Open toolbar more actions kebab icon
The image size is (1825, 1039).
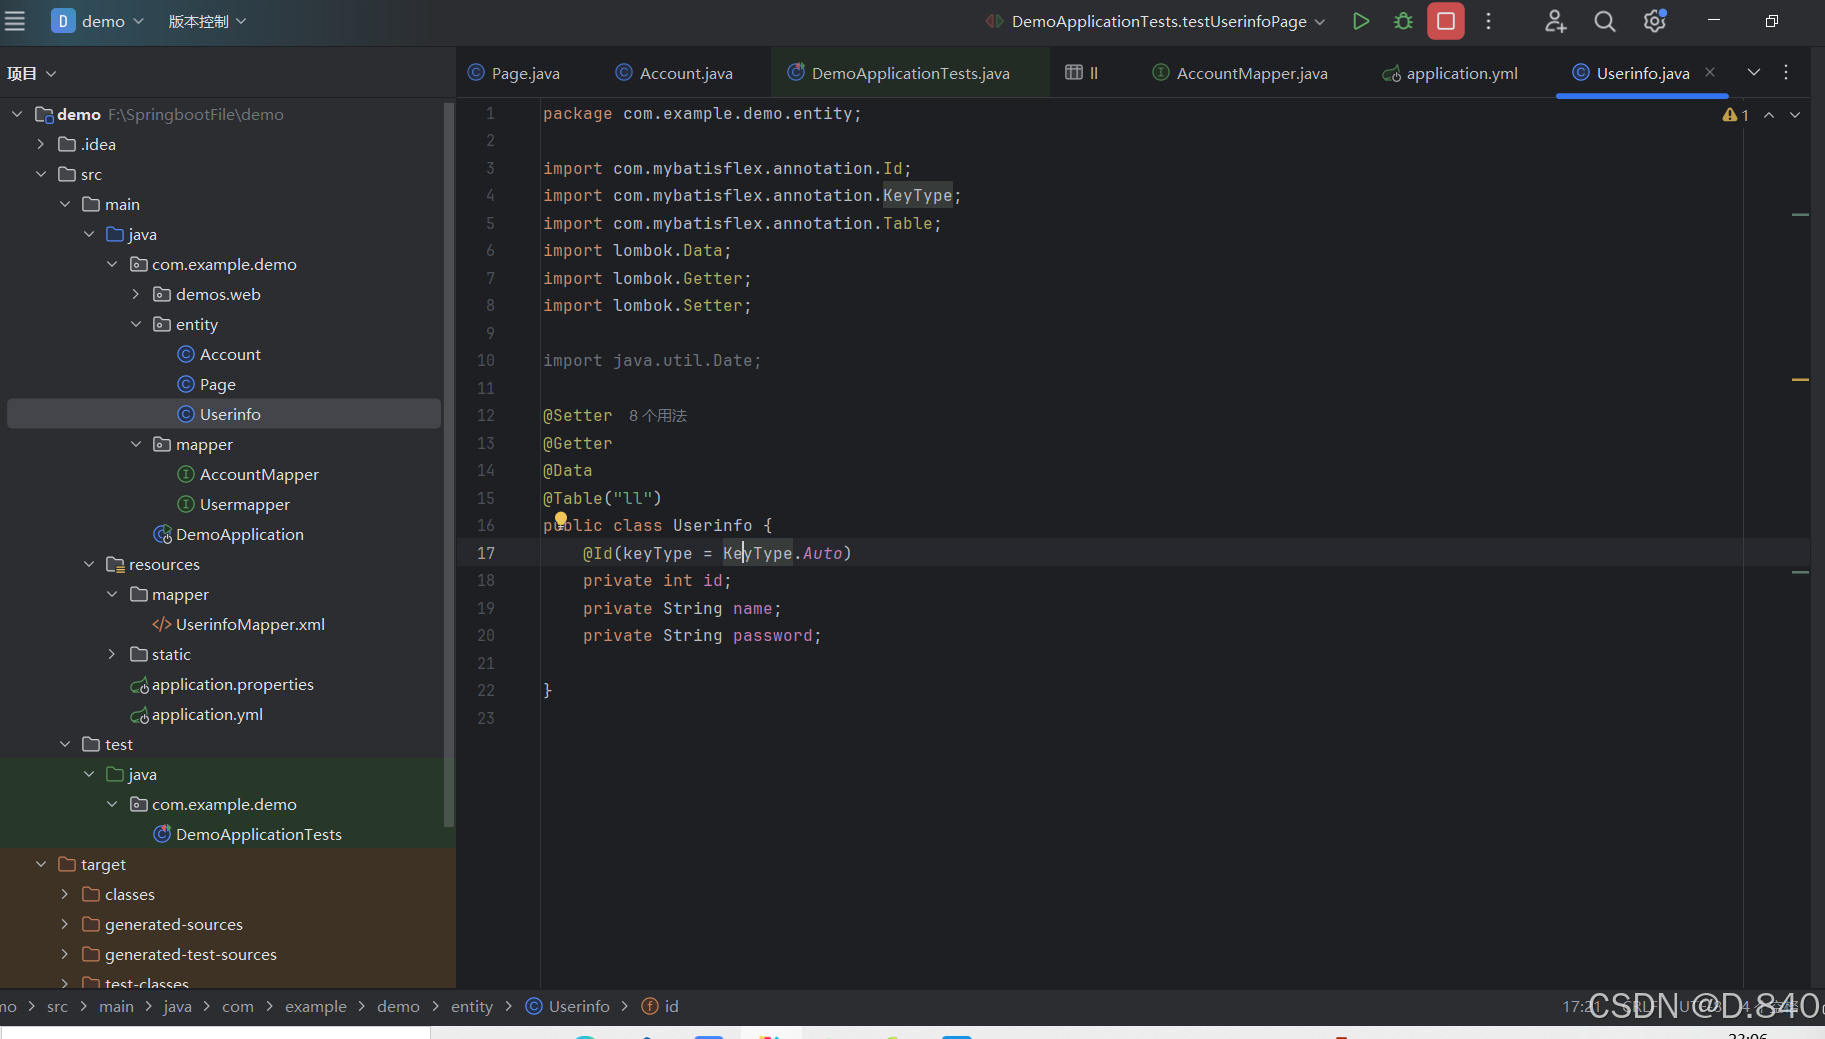[x=1489, y=20]
